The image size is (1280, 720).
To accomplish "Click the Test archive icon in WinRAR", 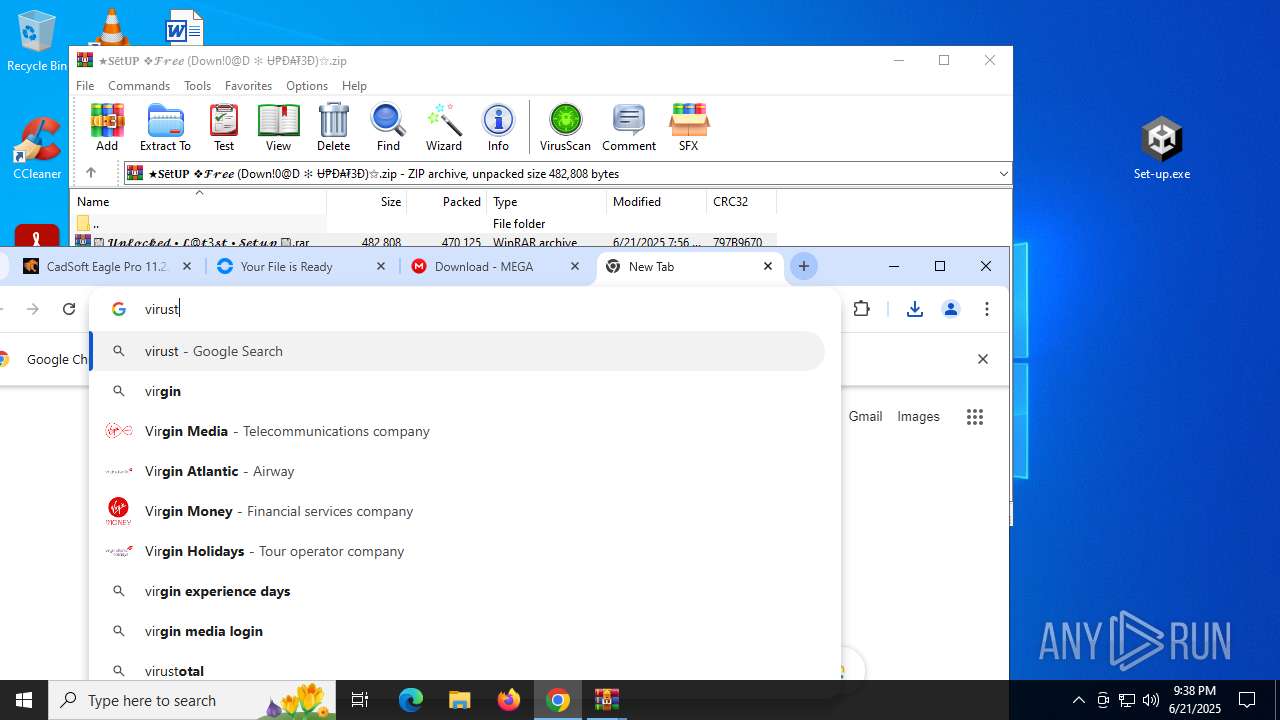I will pyautogui.click(x=224, y=127).
